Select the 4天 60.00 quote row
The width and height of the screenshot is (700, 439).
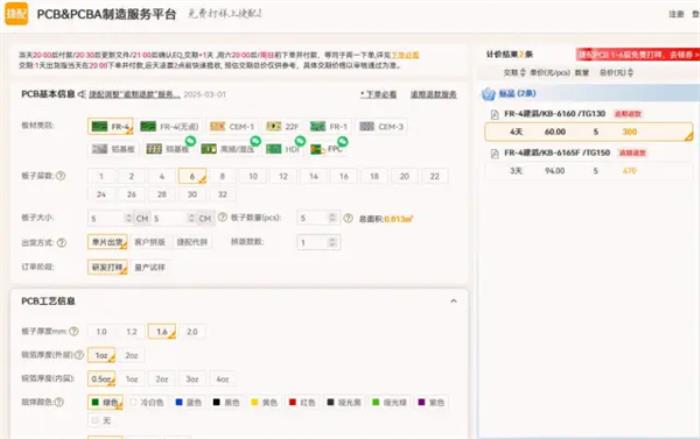[x=588, y=132]
